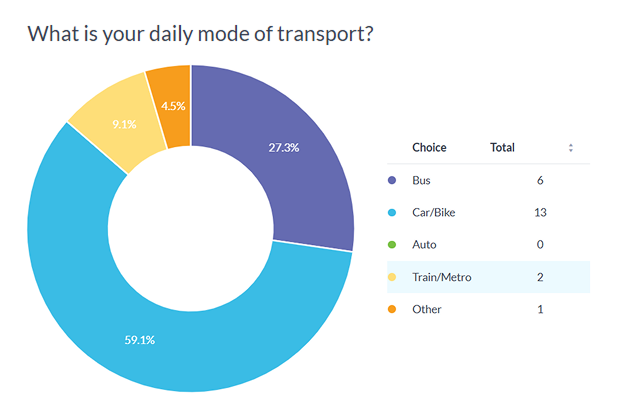Image resolution: width=620 pixels, height=410 pixels.
Task: Click the orange Other legend dot
Action: point(393,309)
